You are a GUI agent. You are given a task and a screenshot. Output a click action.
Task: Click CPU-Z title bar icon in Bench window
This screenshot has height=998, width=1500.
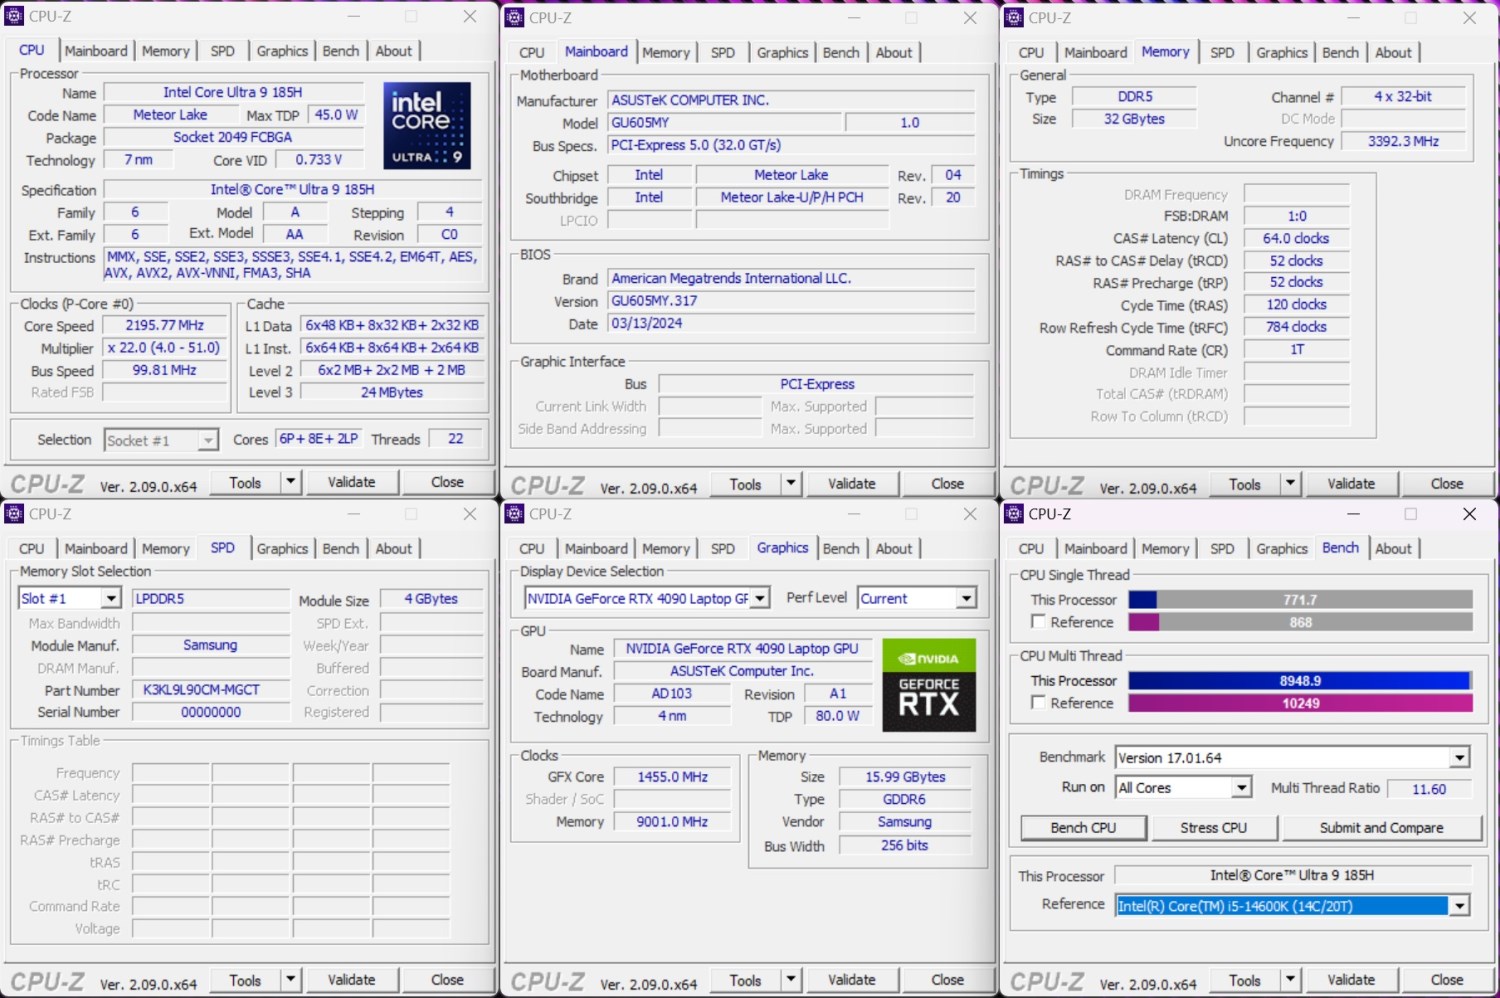pos(1013,514)
